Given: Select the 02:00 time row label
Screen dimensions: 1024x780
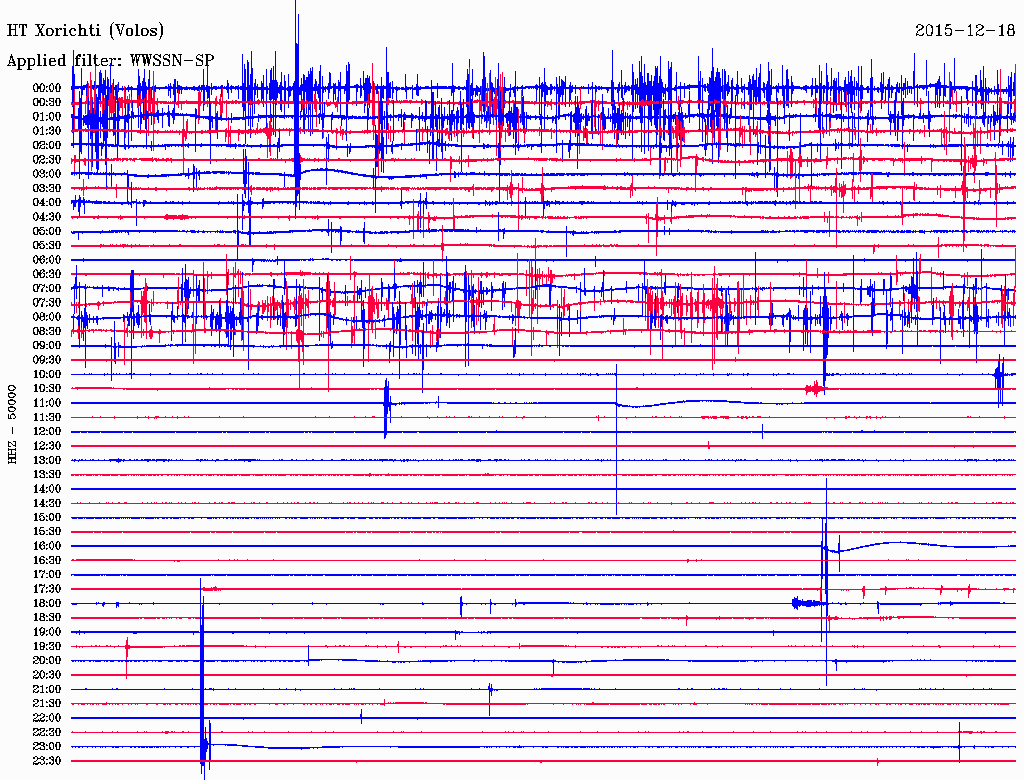Looking at the screenshot, I should [x=47, y=146].
